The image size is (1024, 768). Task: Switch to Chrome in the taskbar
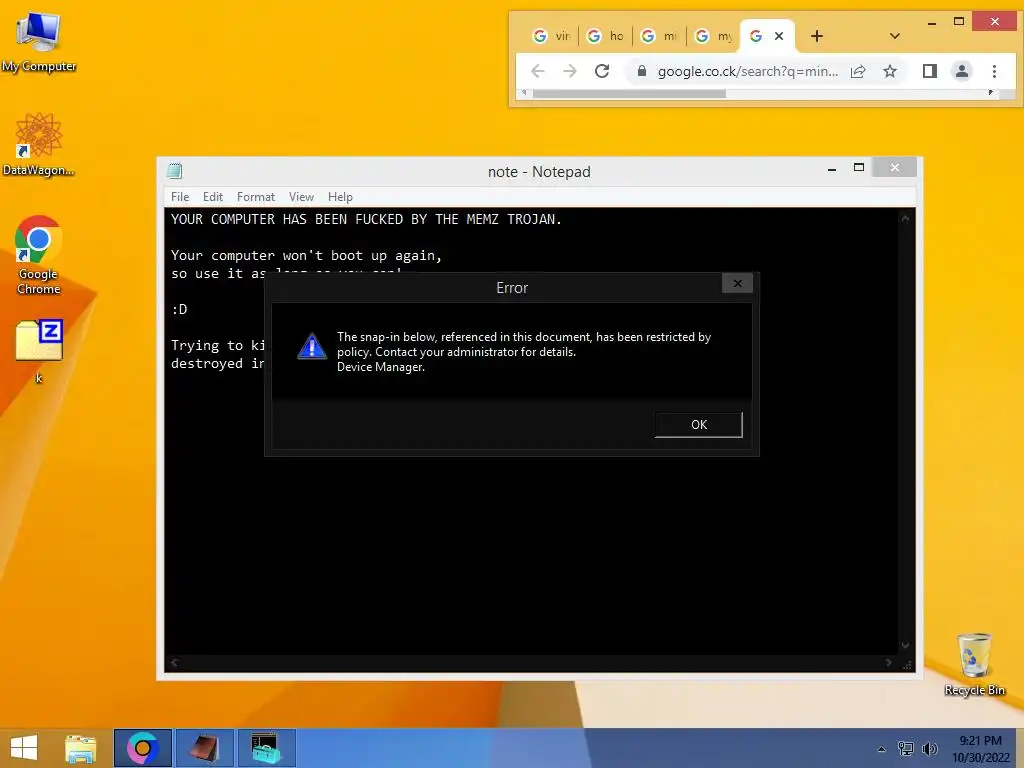(143, 748)
